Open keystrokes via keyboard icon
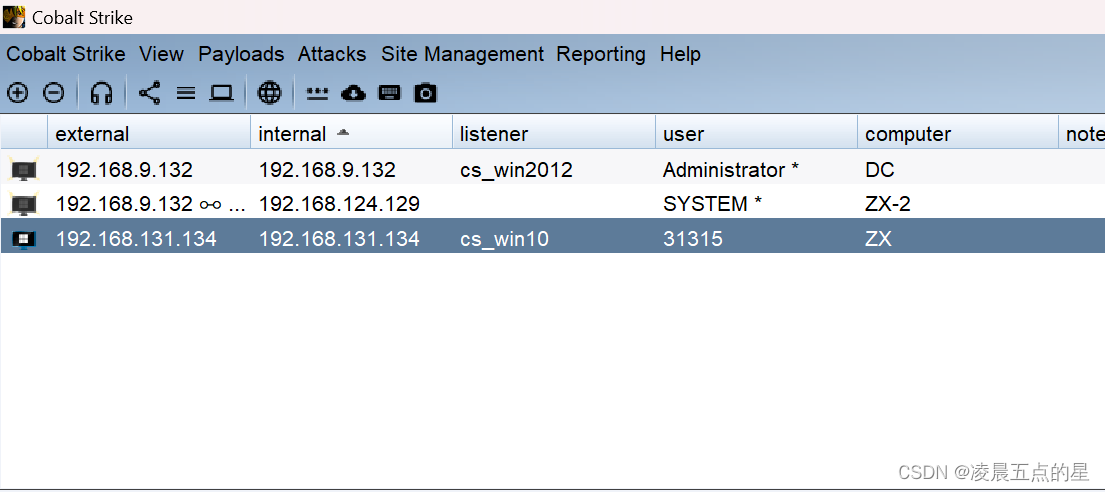This screenshot has height=492, width=1105. tap(389, 92)
